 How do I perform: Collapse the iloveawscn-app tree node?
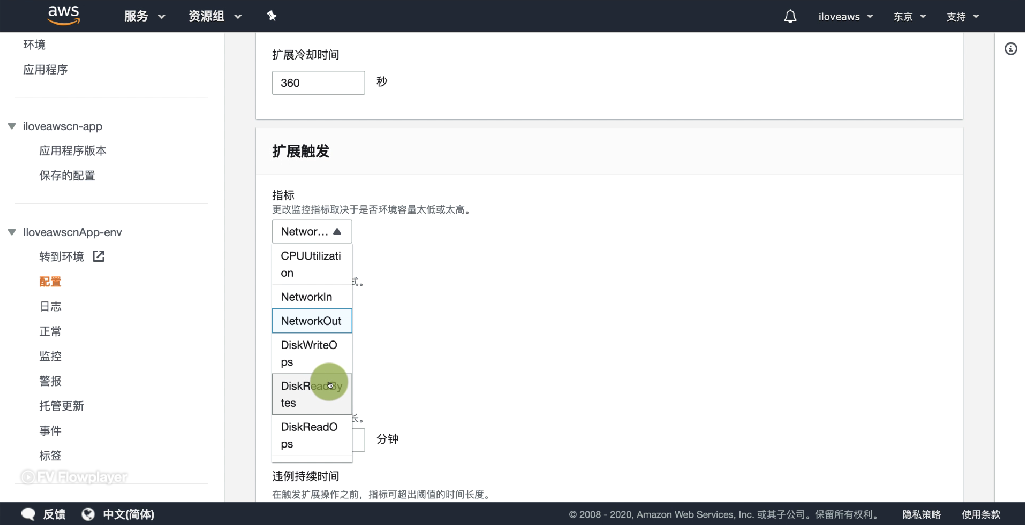pos(11,126)
